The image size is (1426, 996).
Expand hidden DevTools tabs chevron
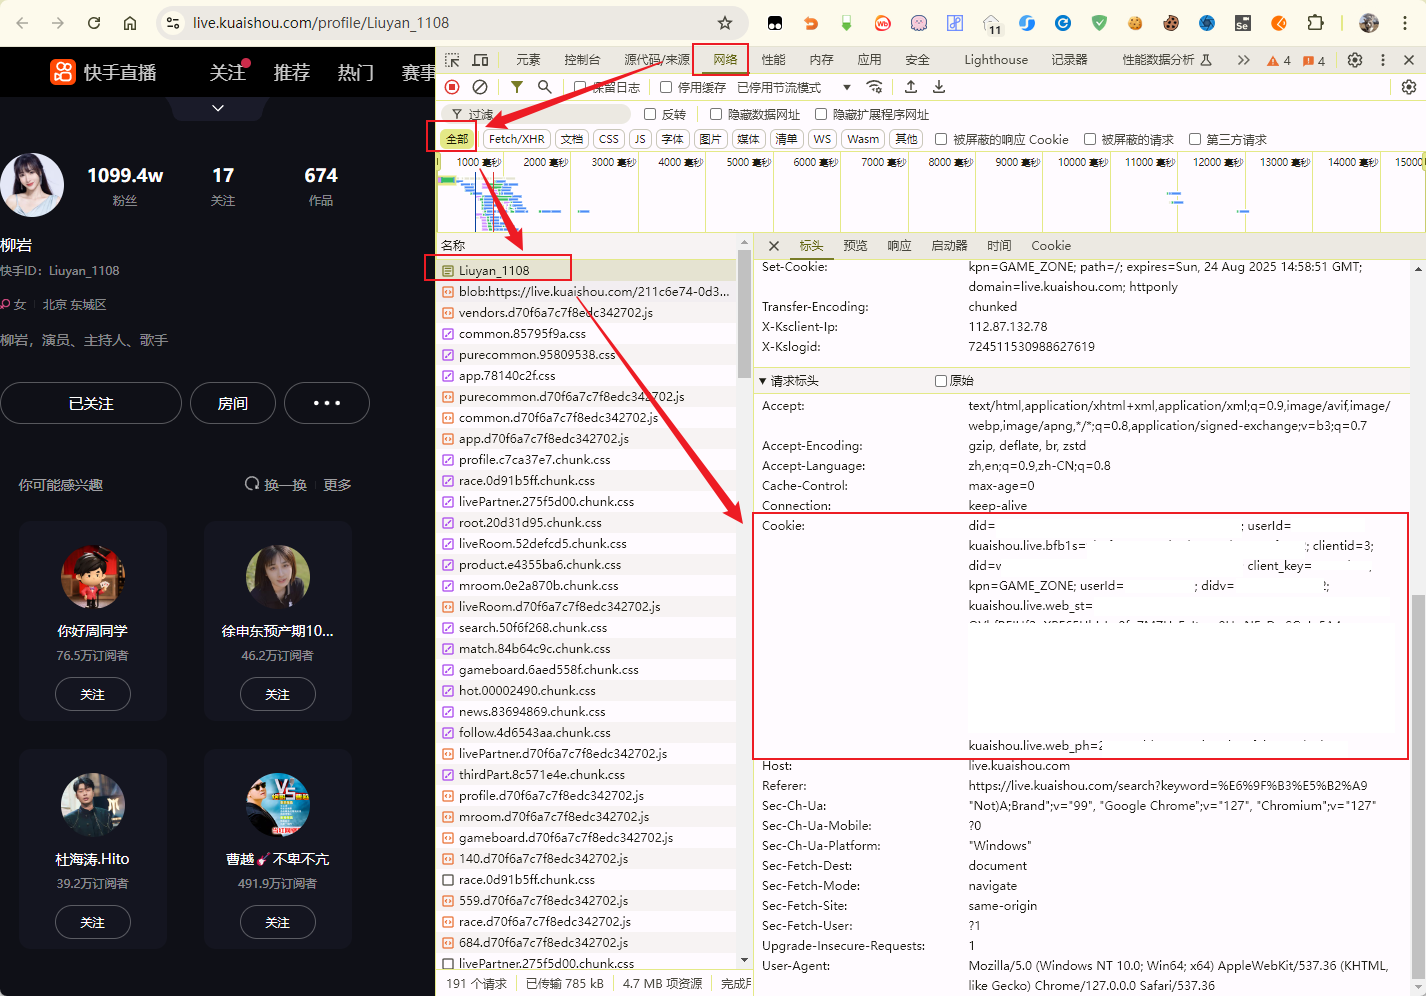click(x=1243, y=60)
